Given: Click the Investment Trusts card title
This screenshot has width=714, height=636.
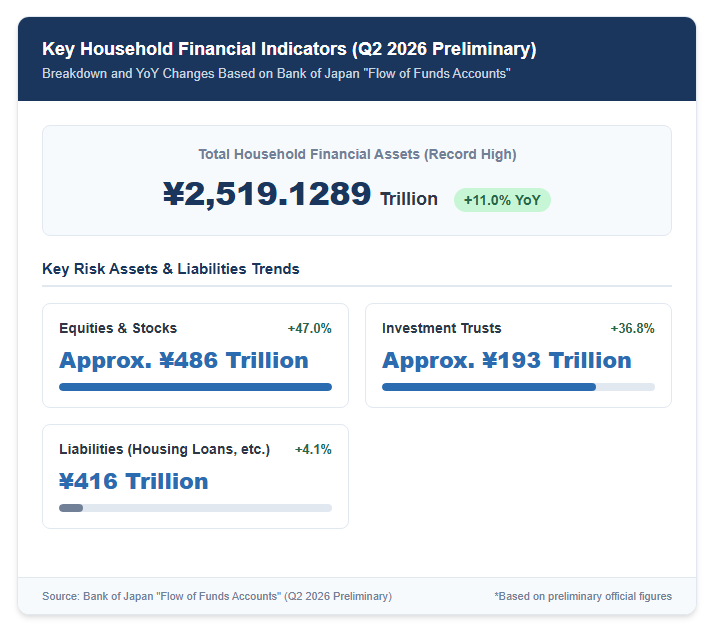Looking at the screenshot, I should [441, 328].
